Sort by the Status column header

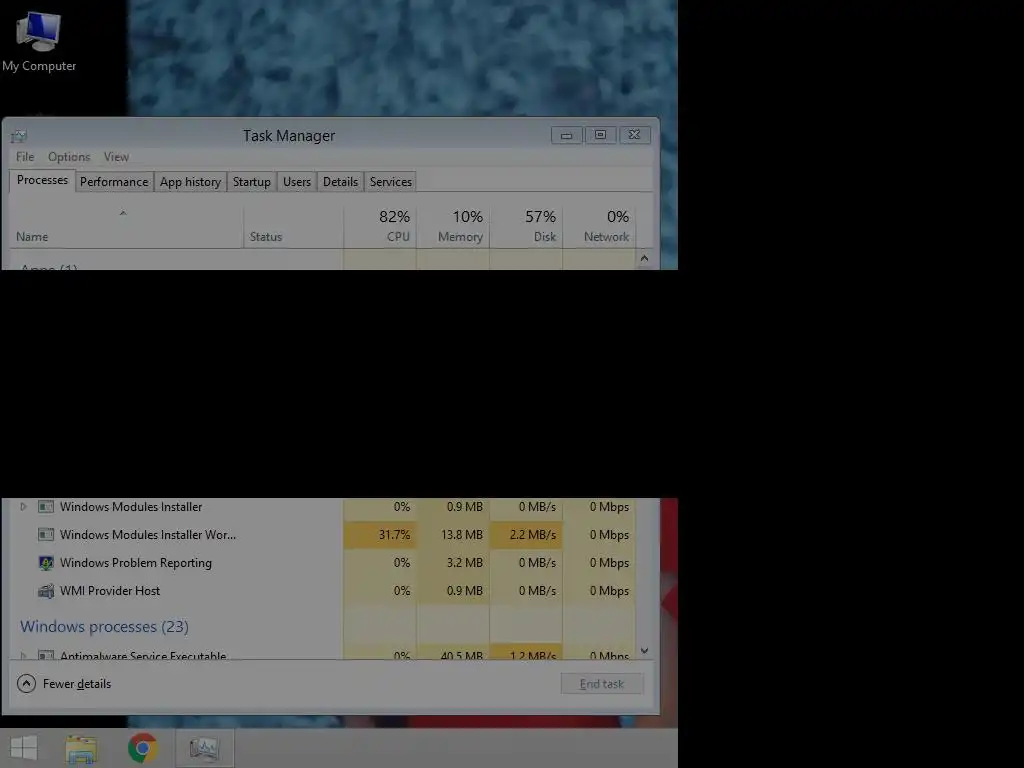[x=293, y=227]
